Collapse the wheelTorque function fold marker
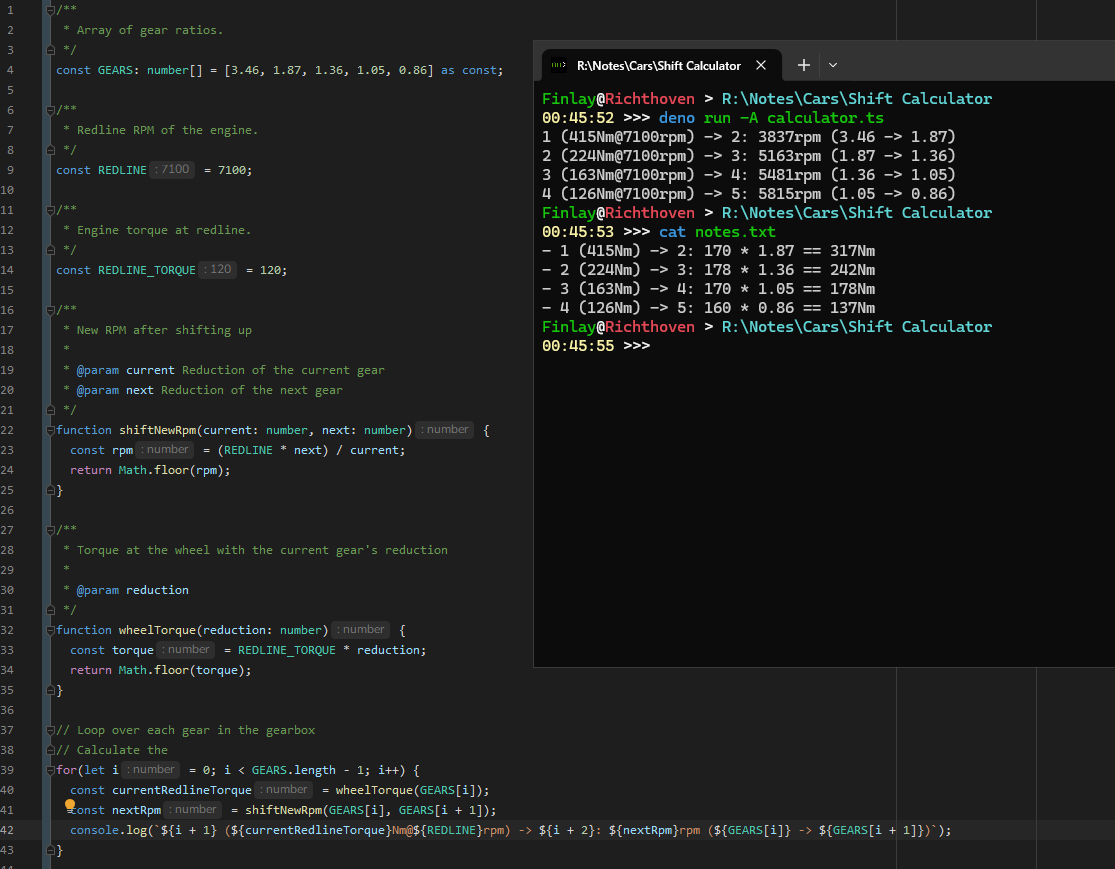Image resolution: width=1115 pixels, height=869 pixels. [x=51, y=630]
